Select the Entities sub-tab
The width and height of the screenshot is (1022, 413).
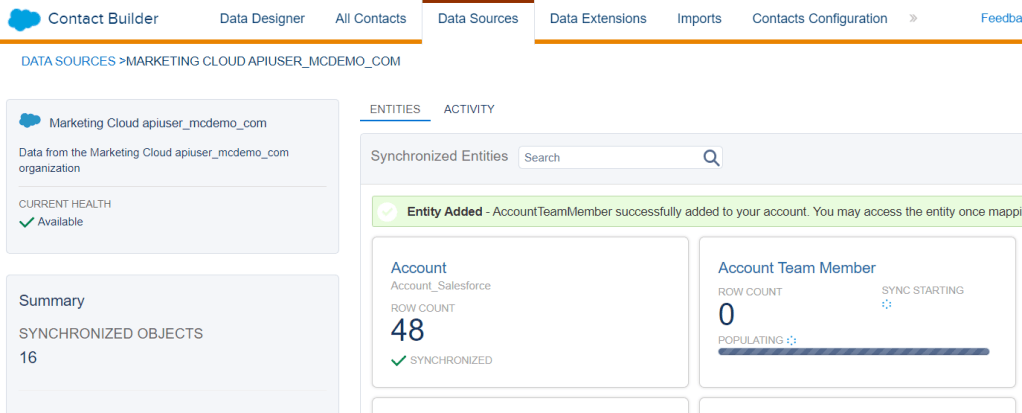[395, 109]
